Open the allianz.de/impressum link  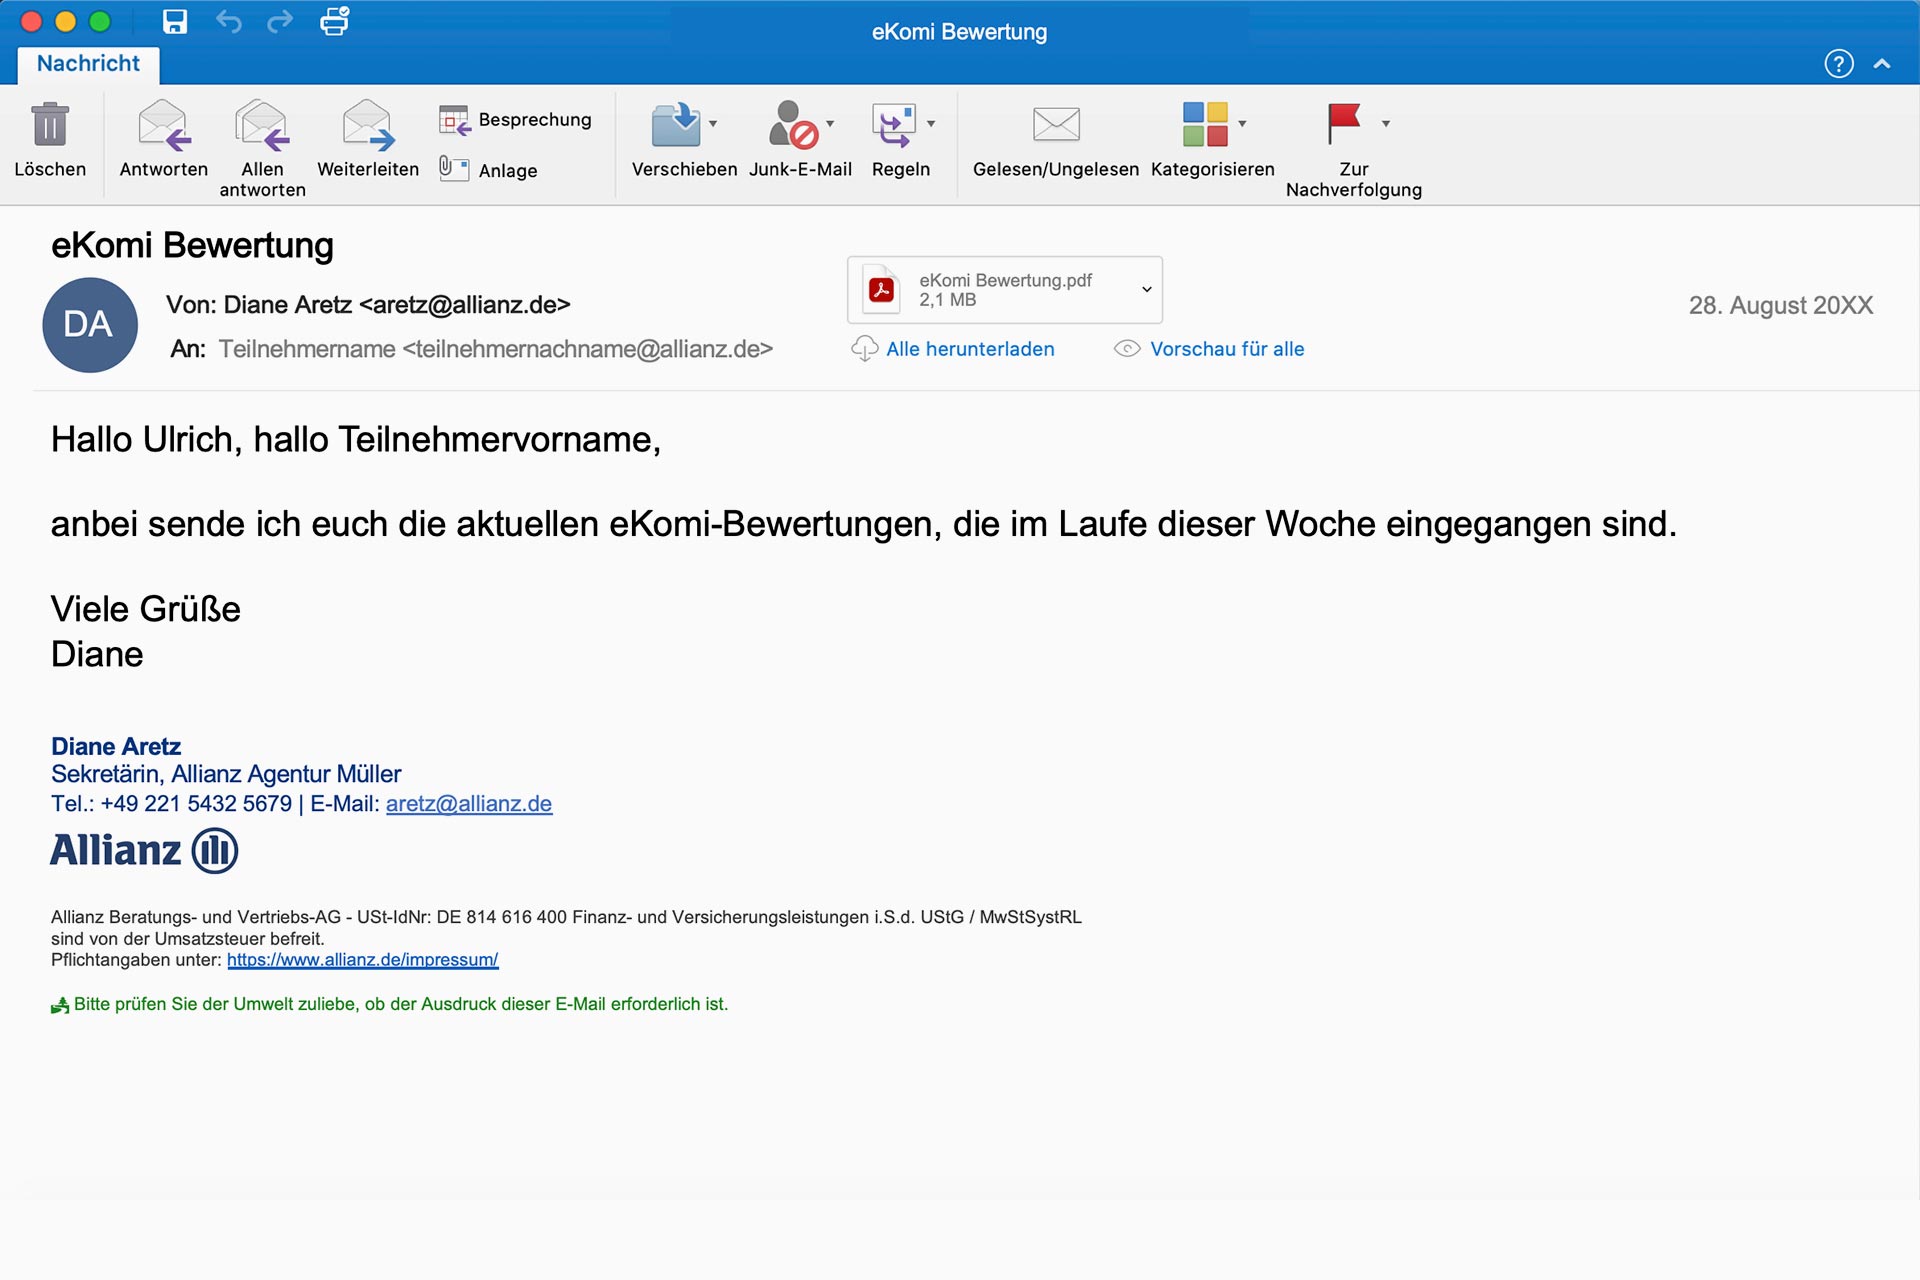click(x=362, y=960)
